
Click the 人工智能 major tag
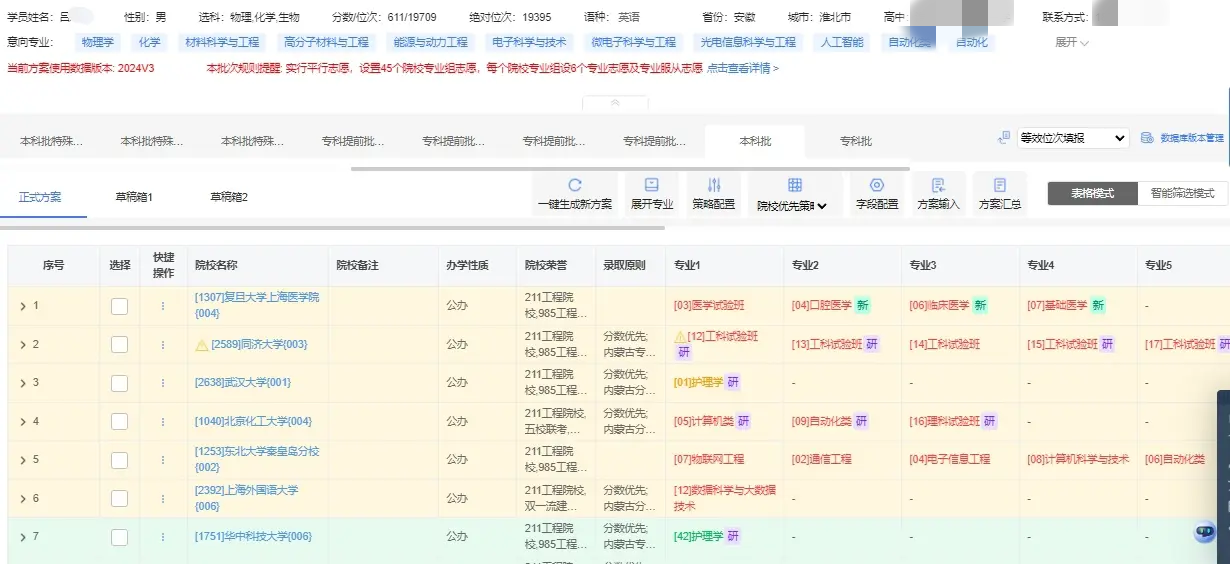[x=841, y=42]
